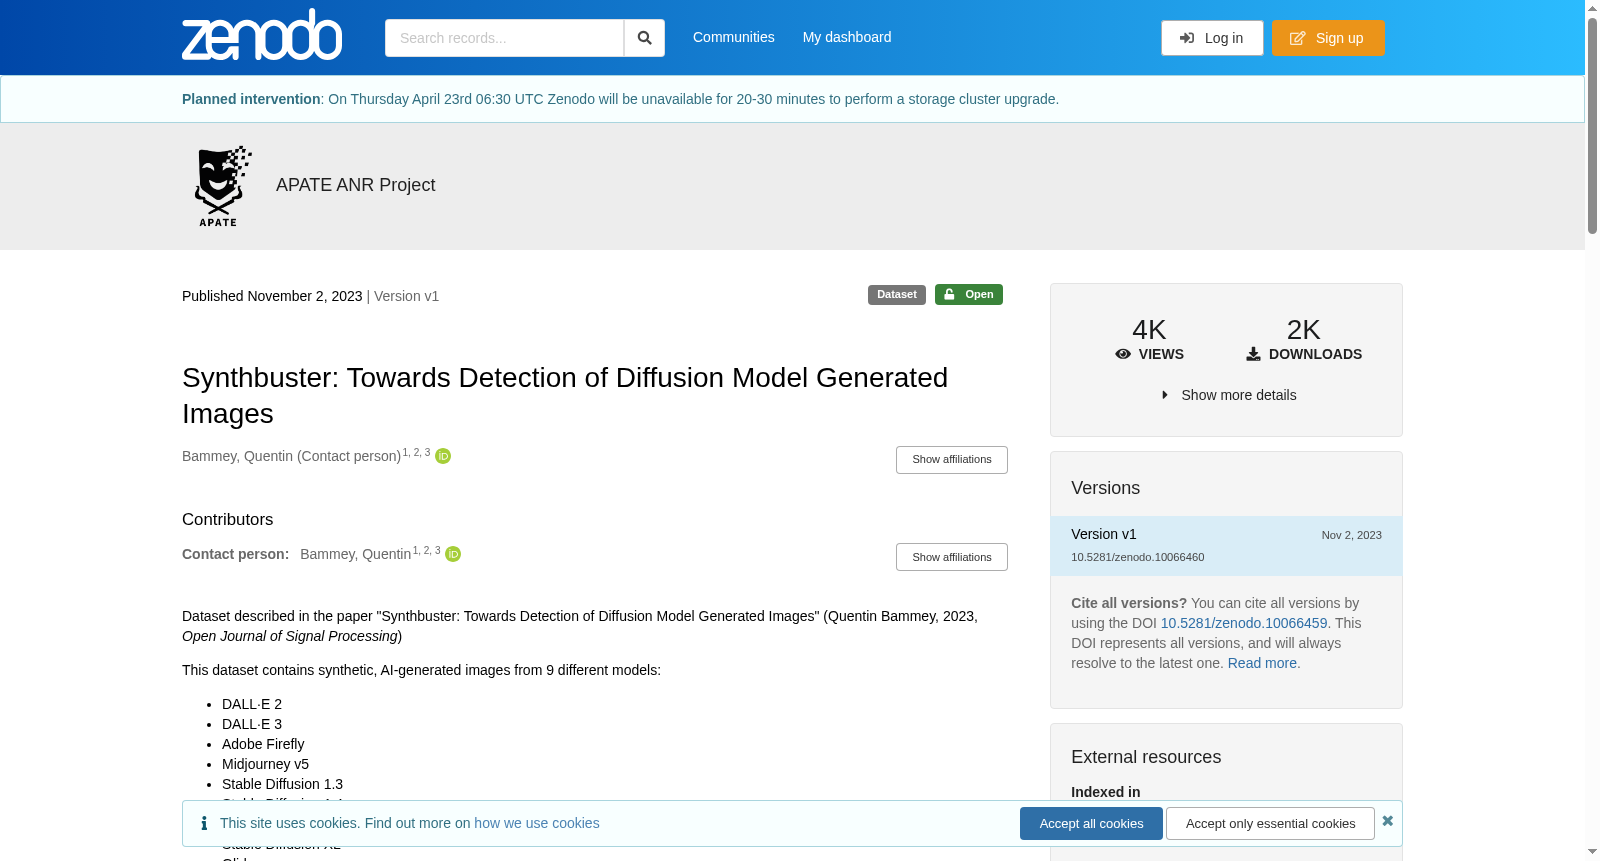This screenshot has width=1600, height=861.
Task: Click the 'Indexed in' label
Action: [x=1105, y=792]
